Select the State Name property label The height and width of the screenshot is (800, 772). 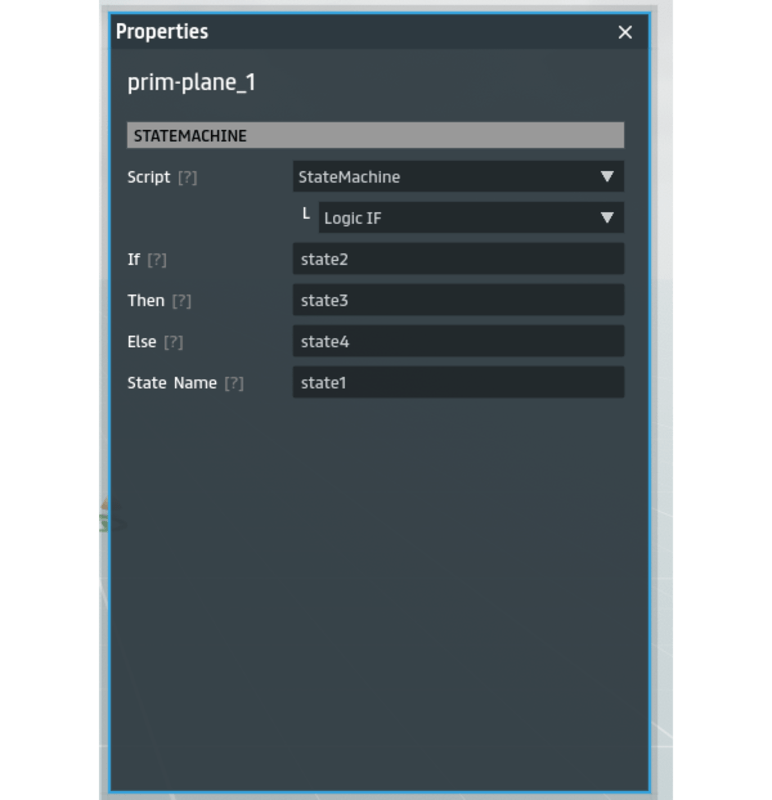click(172, 383)
